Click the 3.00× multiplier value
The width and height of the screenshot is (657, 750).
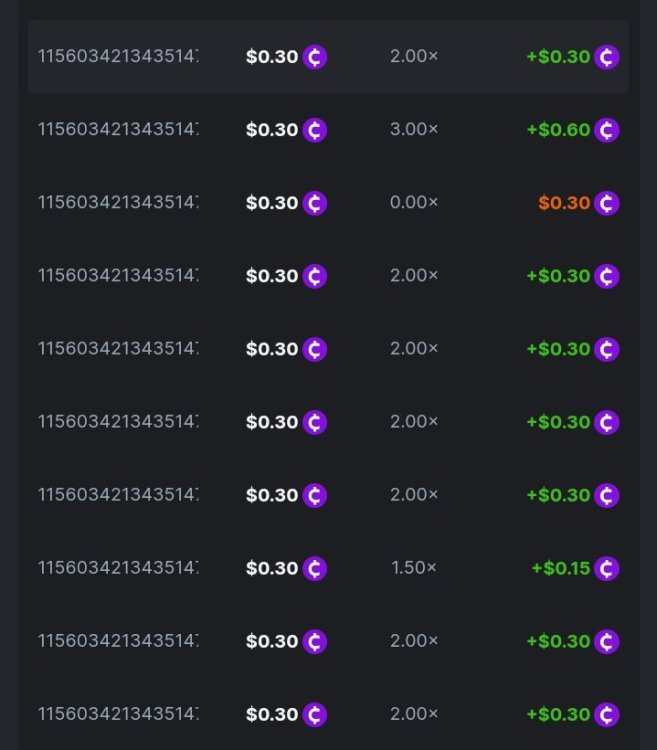tap(414, 130)
